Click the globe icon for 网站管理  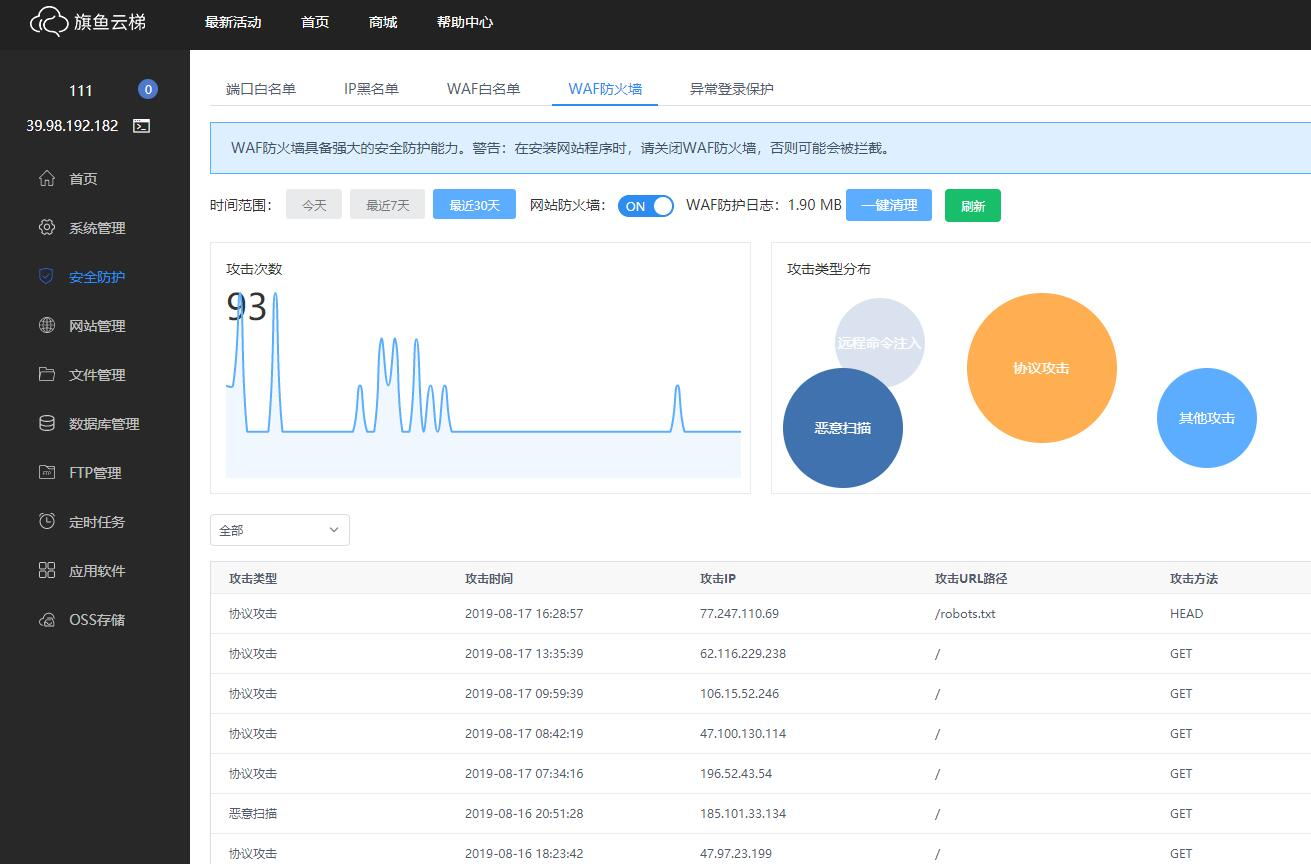click(47, 325)
